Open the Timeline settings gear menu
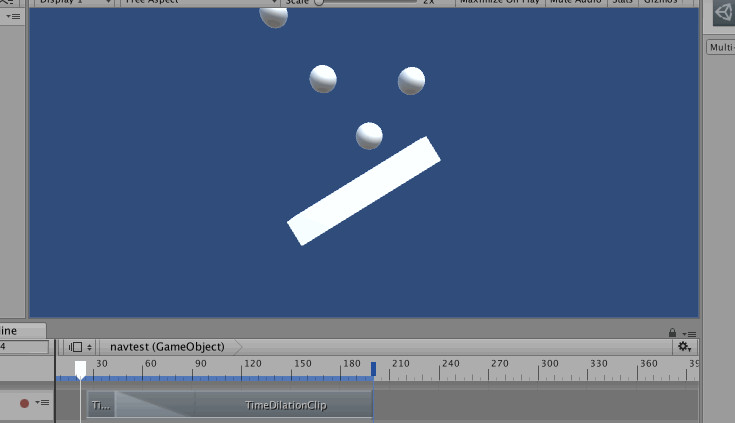Viewport: 735px width, 423px height. (x=685, y=347)
